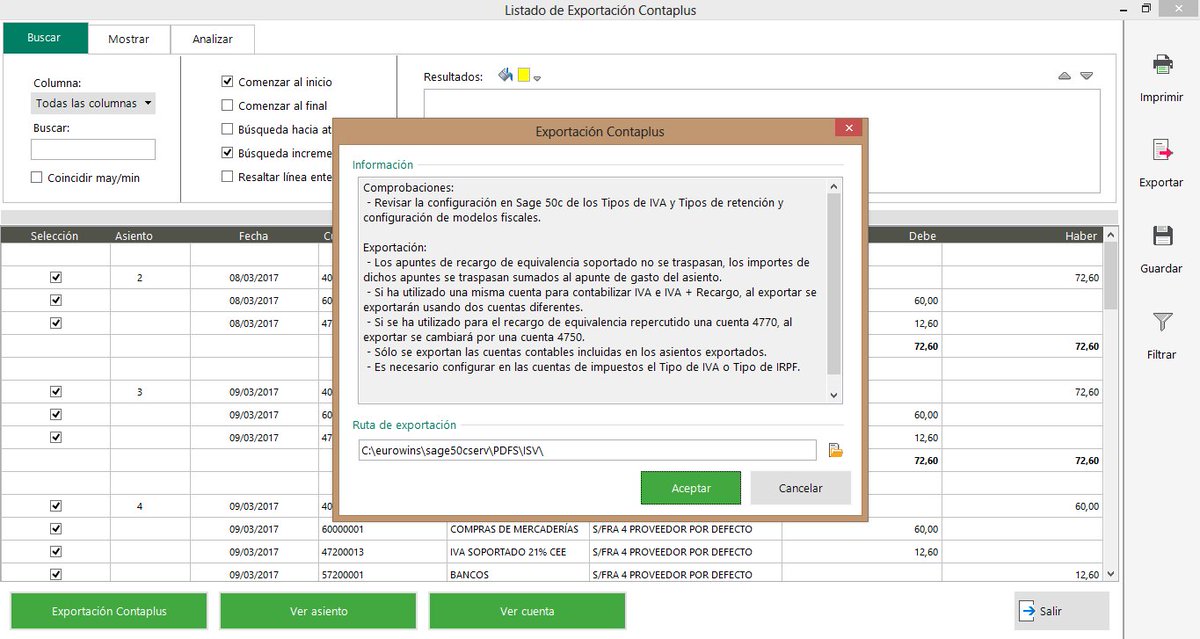Click the up arrow icon near Resultados panel
Viewport: 1200px width, 639px height.
coord(1065,74)
